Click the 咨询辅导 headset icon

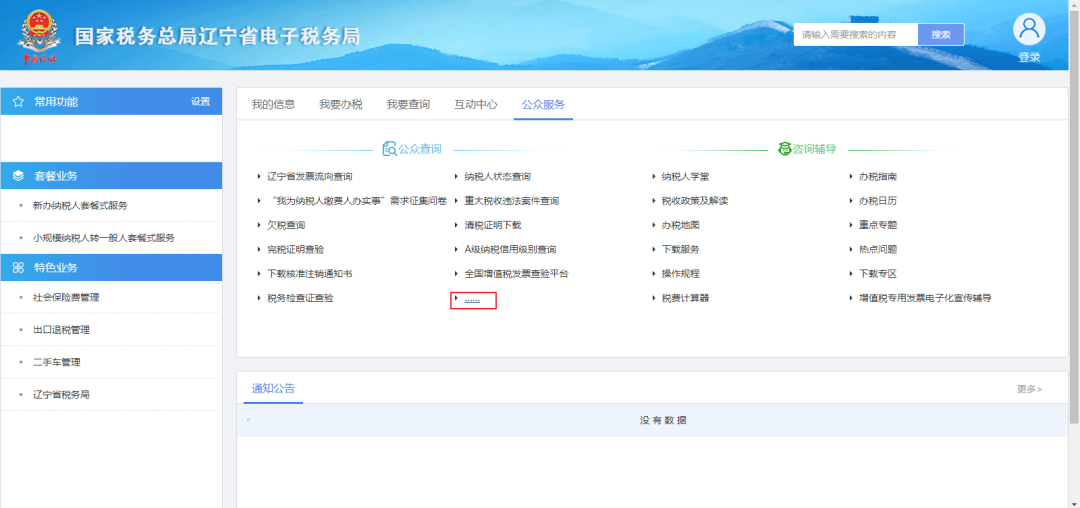(785, 149)
